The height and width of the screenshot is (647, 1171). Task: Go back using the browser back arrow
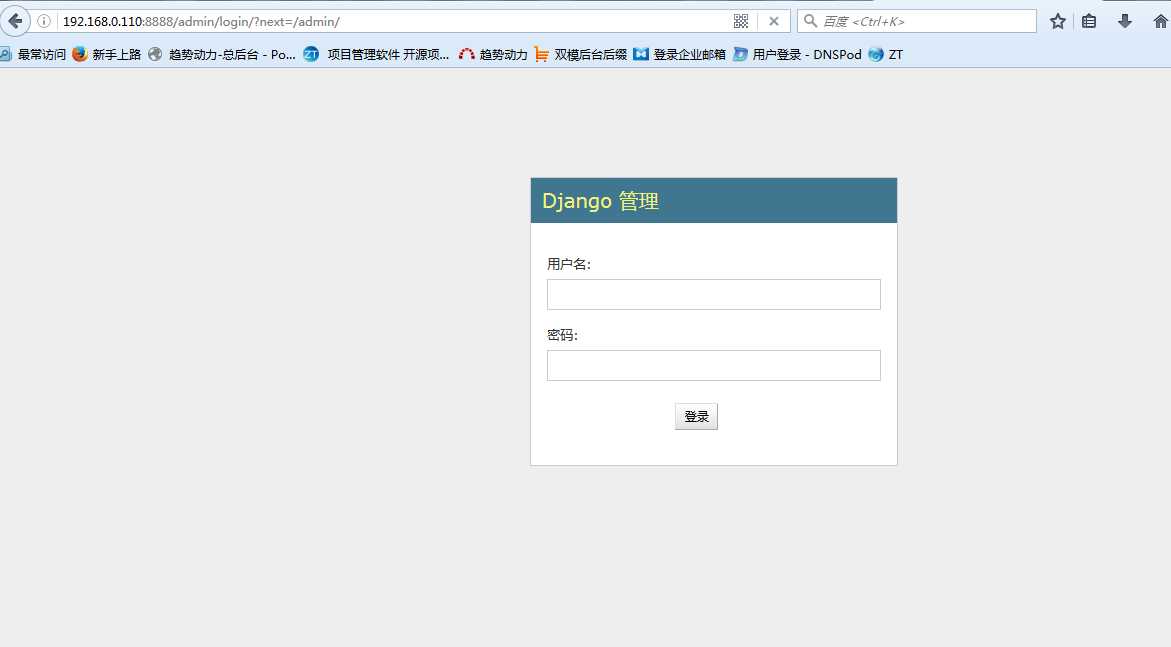(x=15, y=21)
